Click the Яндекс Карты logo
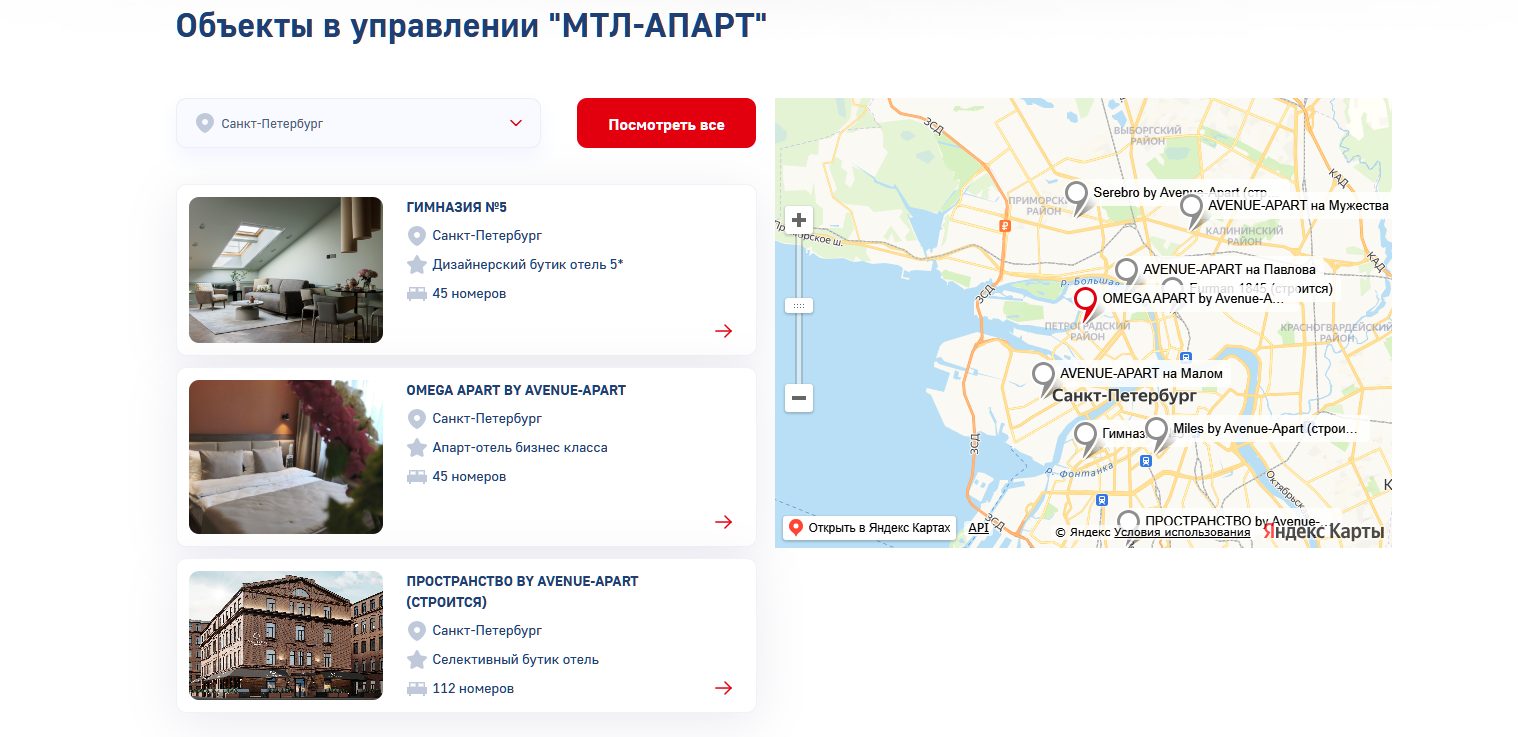 pos(1324,532)
